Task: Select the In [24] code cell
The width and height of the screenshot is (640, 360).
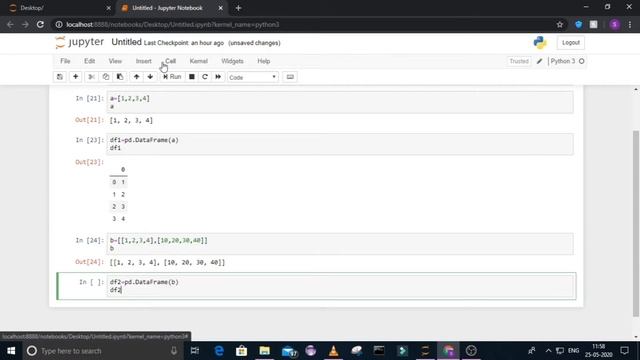Action: tap(340, 244)
